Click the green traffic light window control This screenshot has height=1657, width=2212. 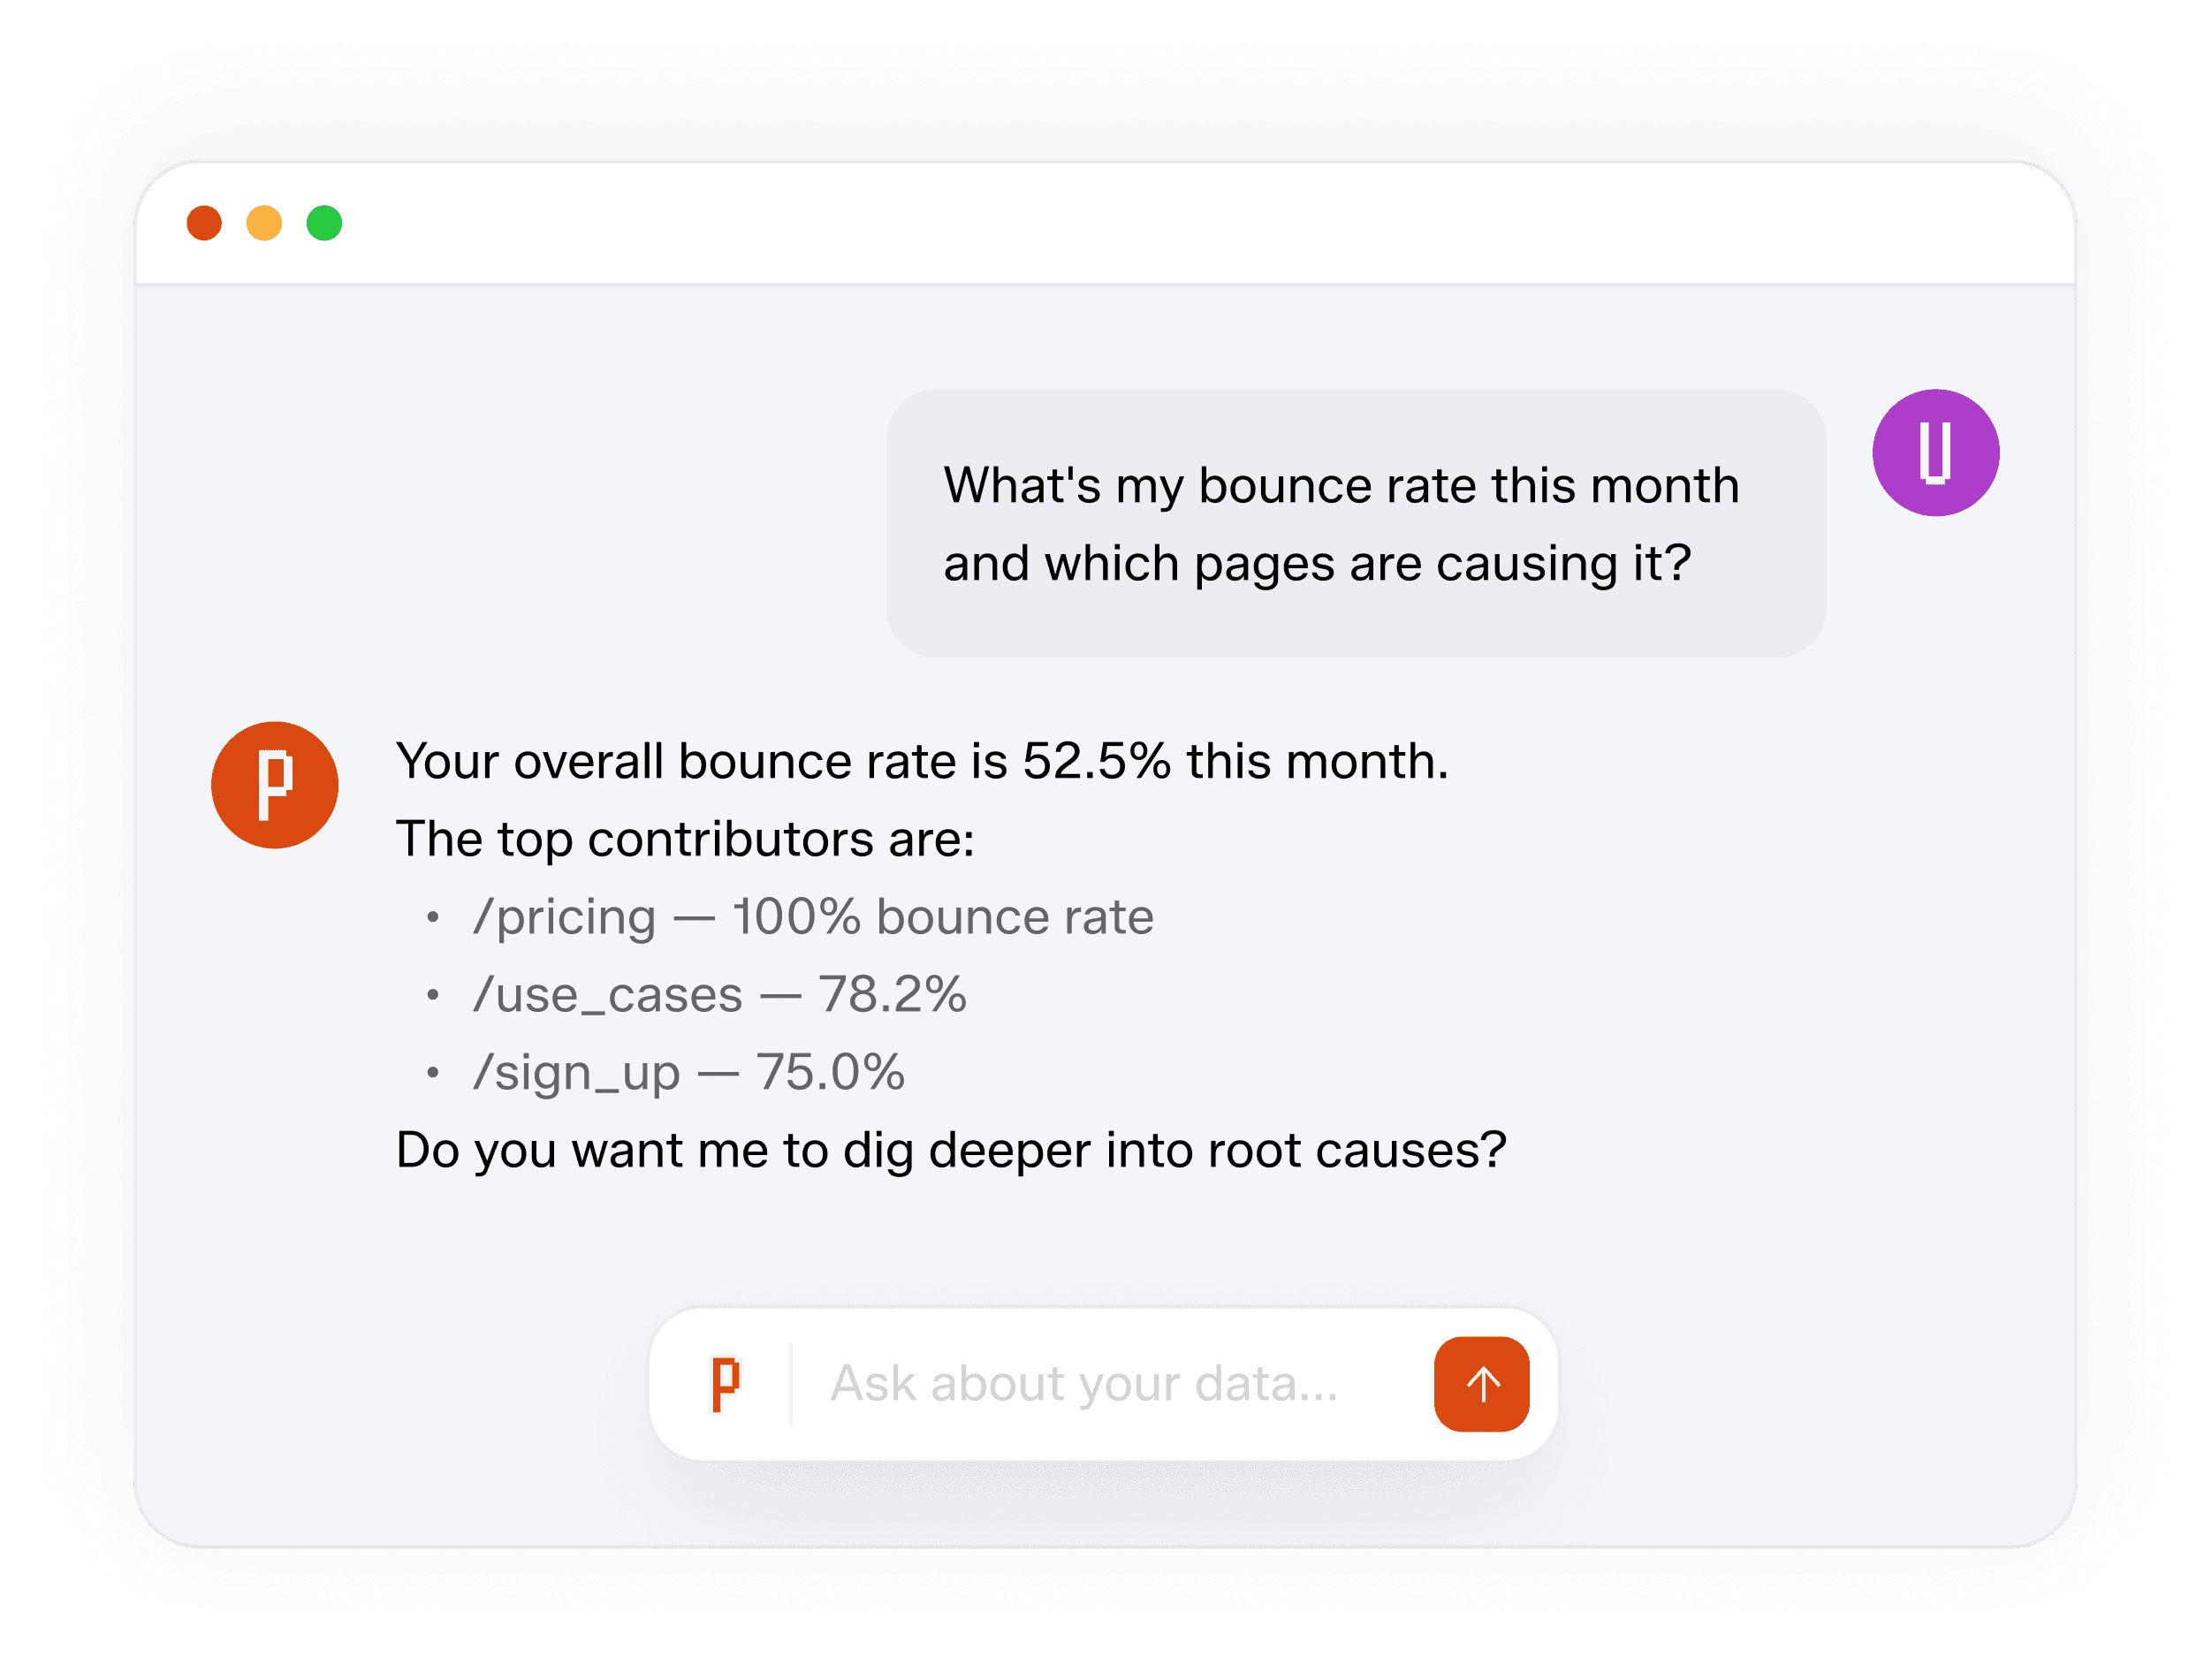click(323, 224)
